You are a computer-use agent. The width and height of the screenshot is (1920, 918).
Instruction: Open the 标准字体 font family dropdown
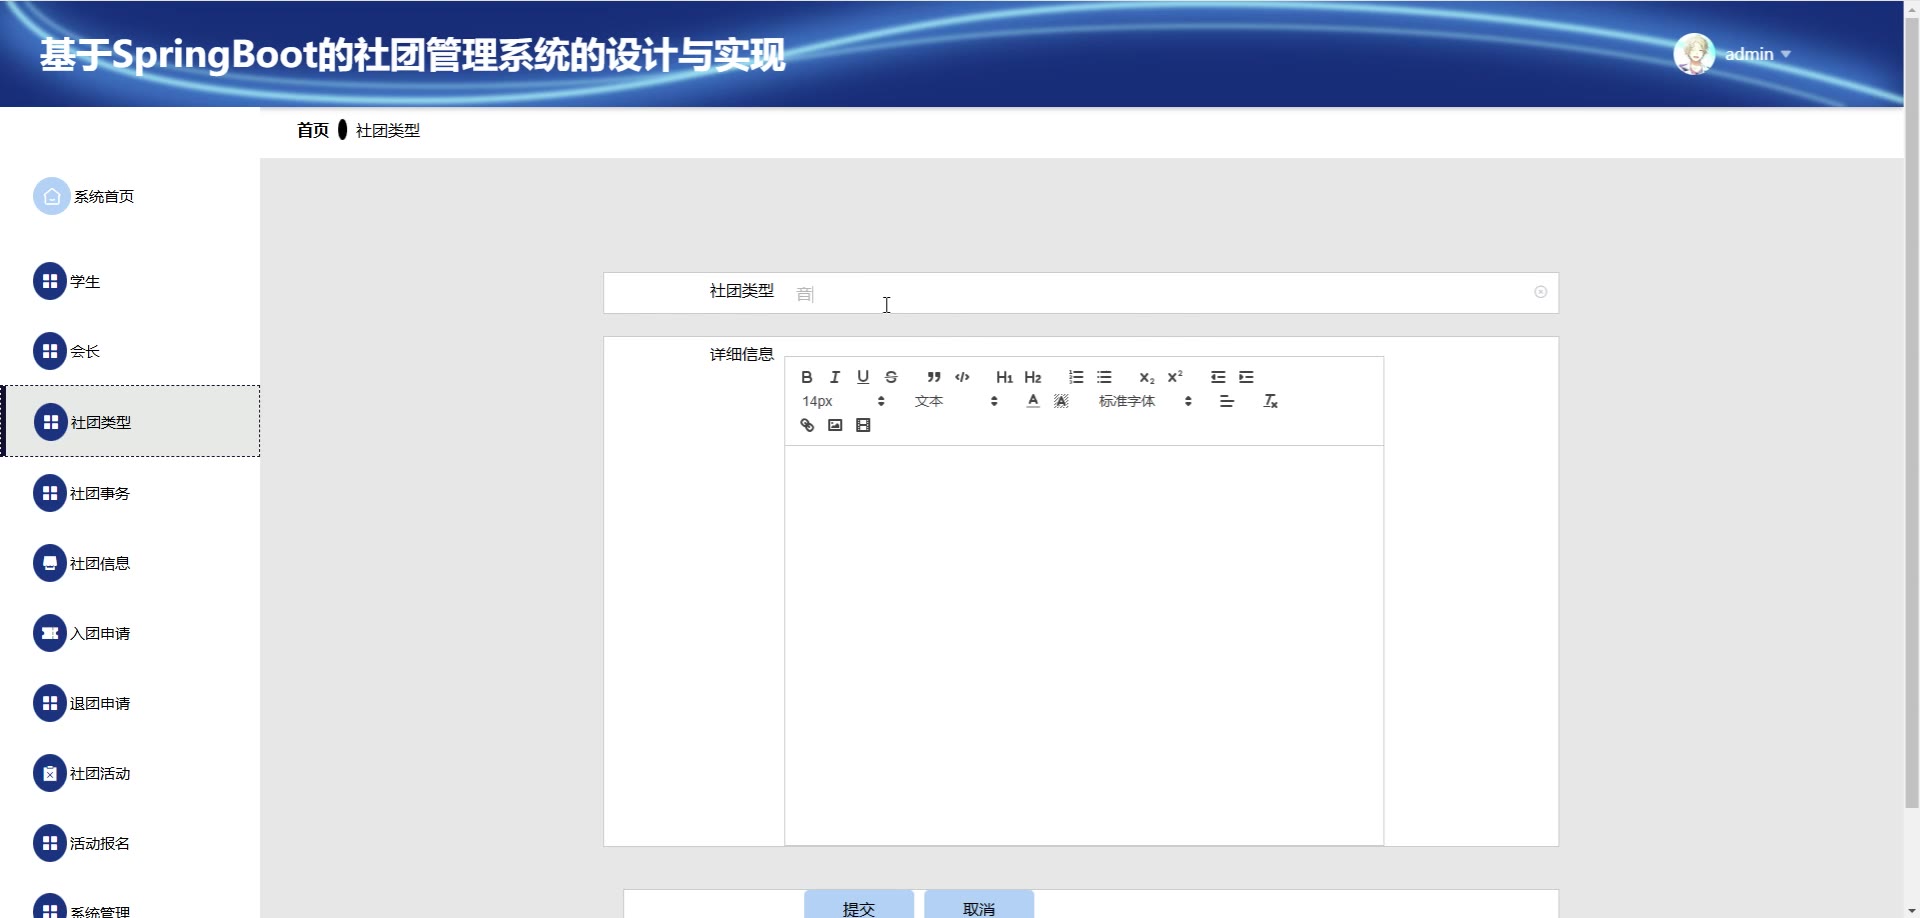1145,401
